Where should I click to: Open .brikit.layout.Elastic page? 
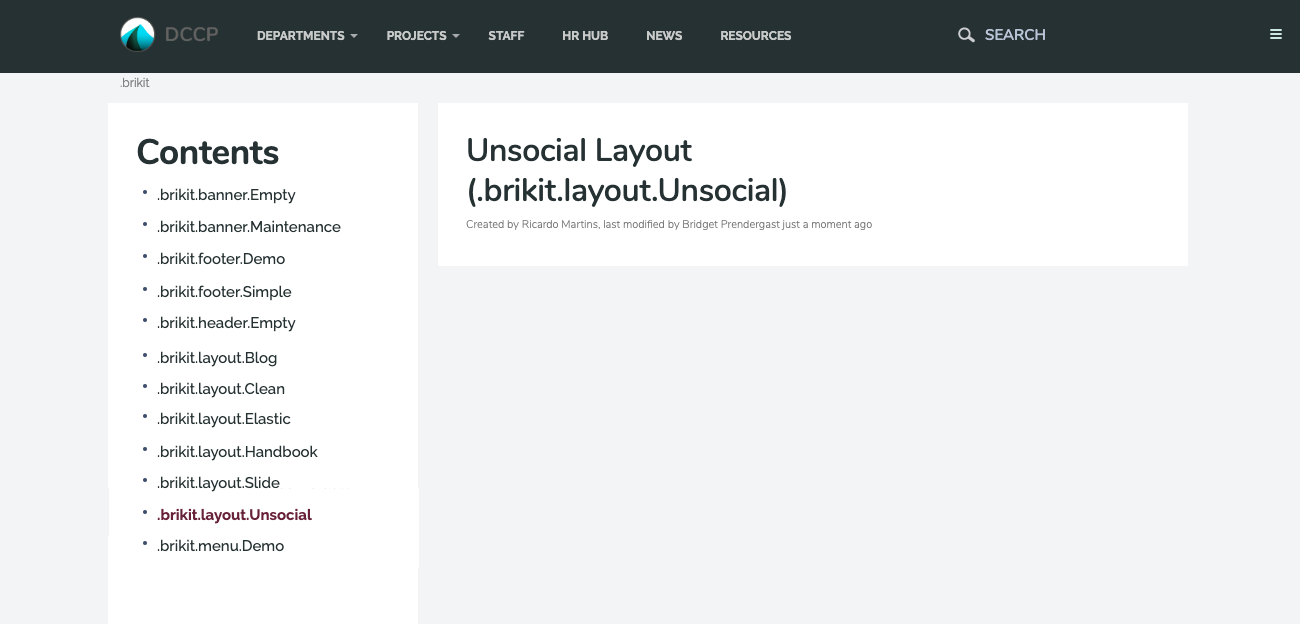(224, 419)
